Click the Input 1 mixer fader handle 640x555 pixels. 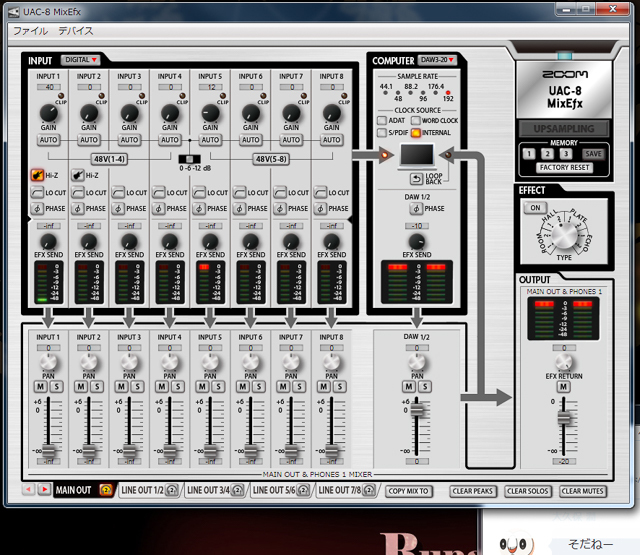tap(49, 451)
